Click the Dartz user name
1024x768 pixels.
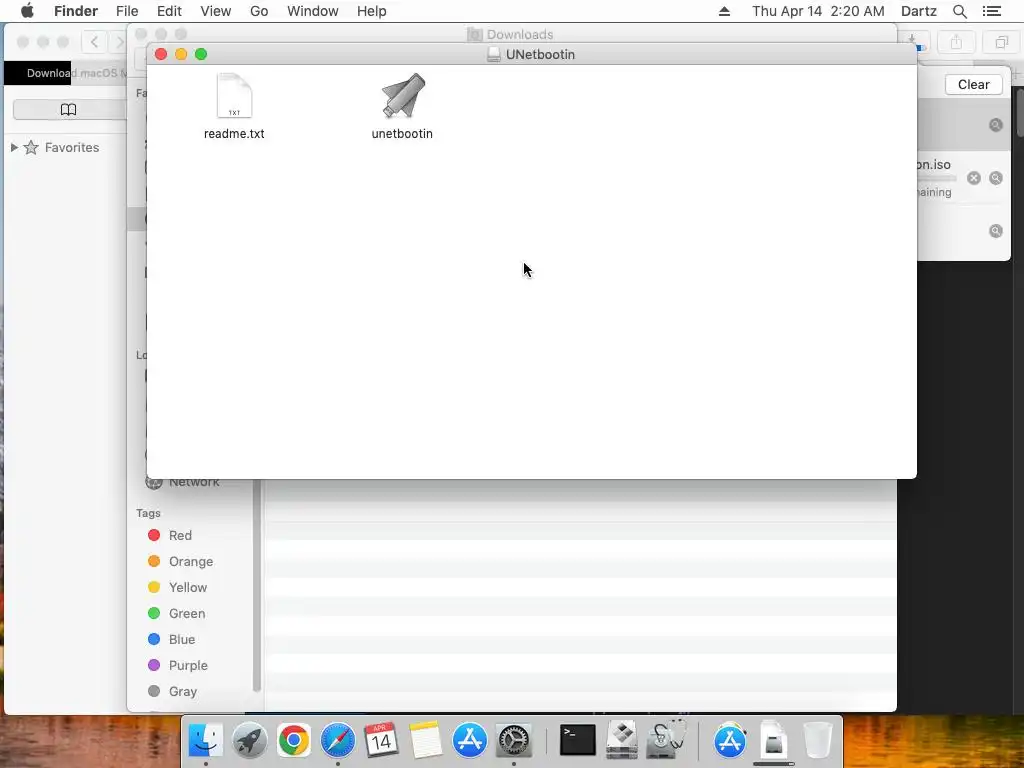[x=919, y=11]
